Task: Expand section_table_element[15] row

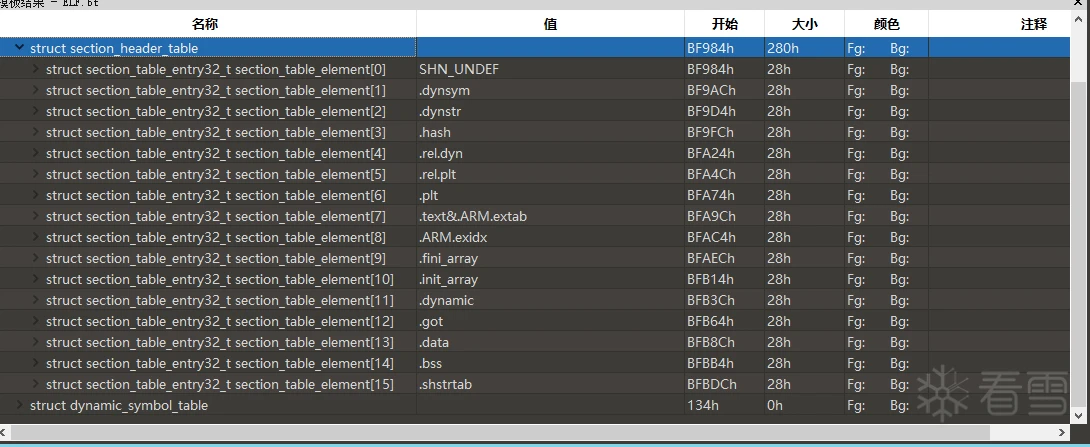Action: (x=36, y=384)
